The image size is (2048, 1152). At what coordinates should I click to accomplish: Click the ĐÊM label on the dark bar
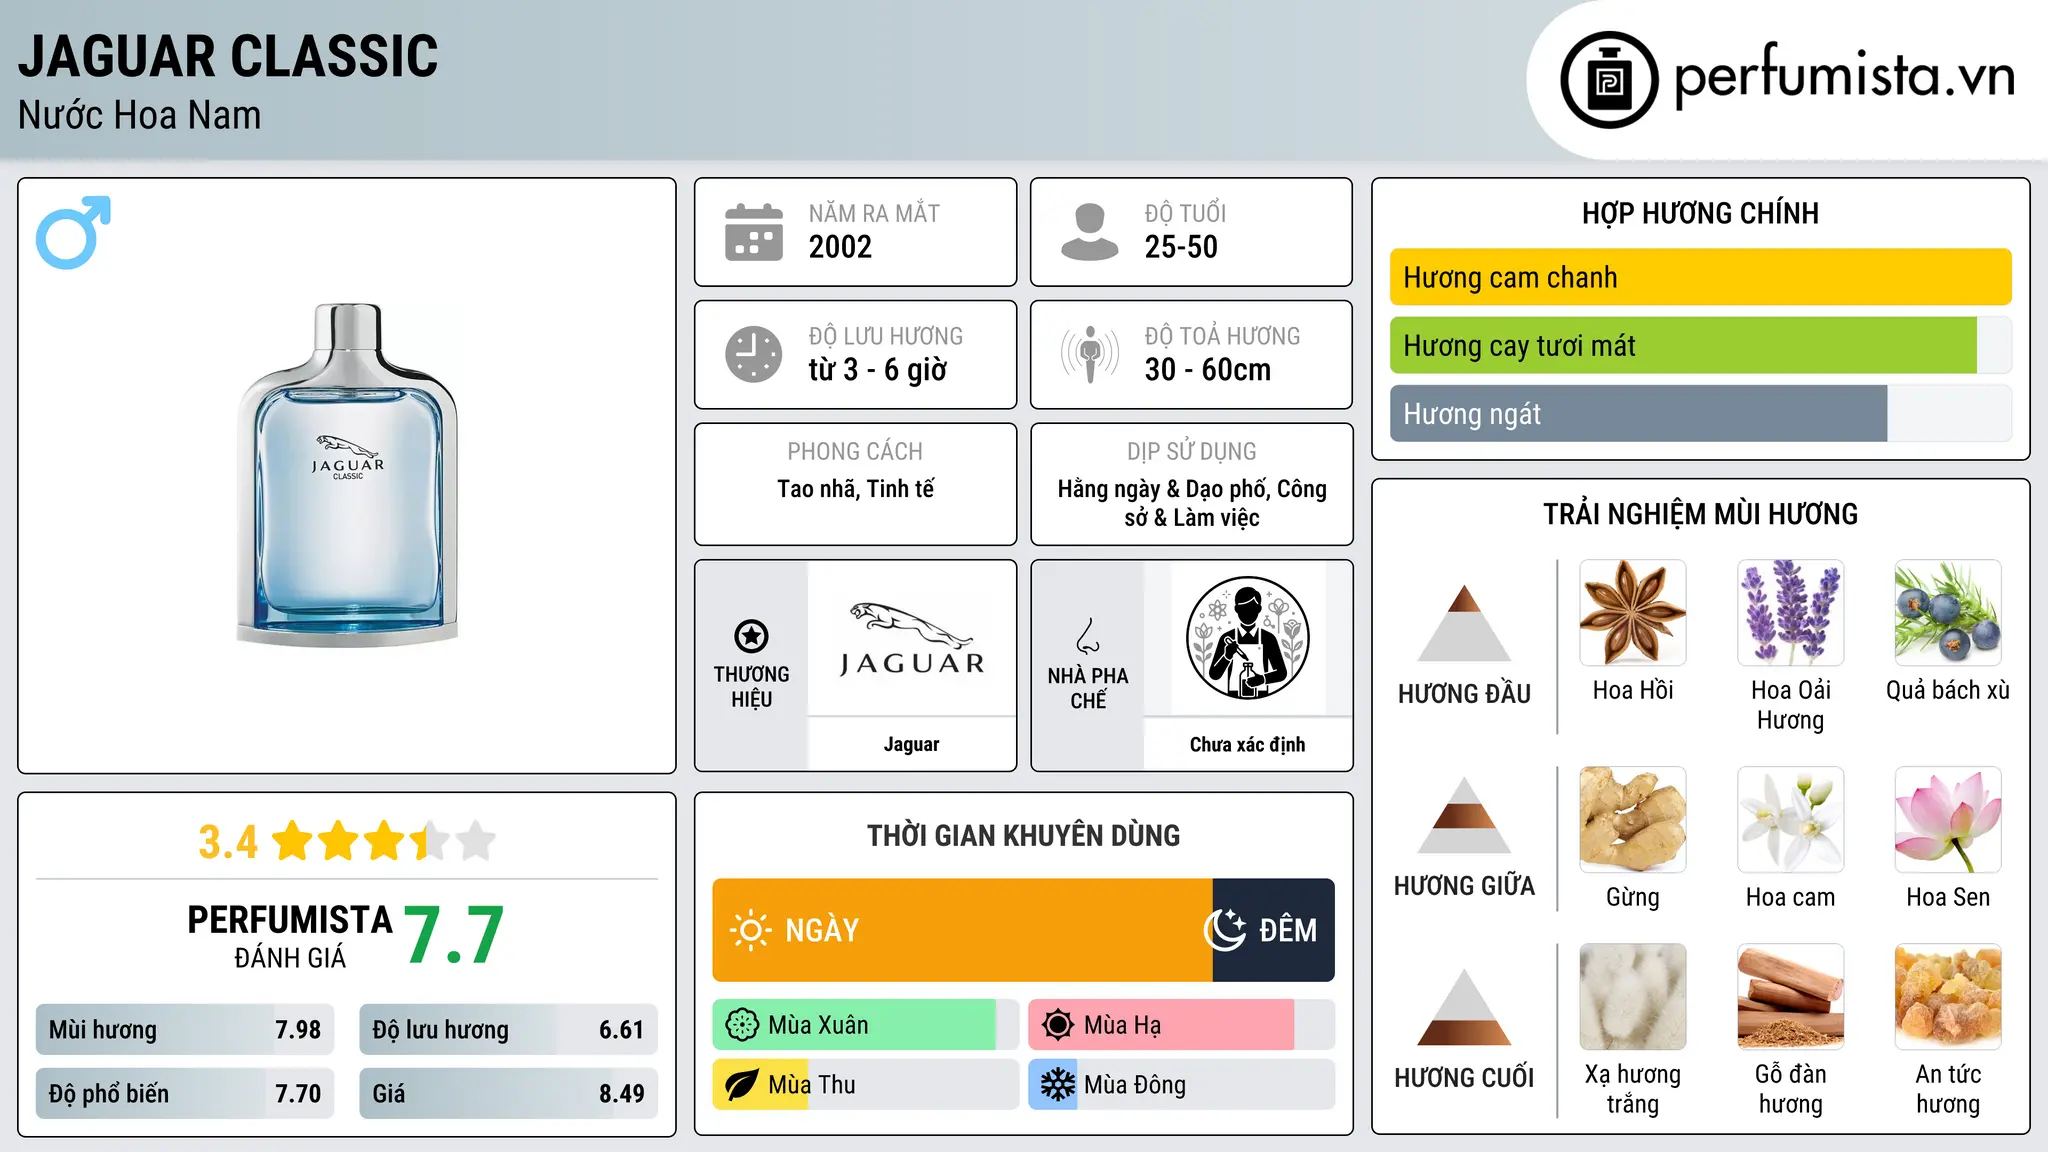[1288, 930]
